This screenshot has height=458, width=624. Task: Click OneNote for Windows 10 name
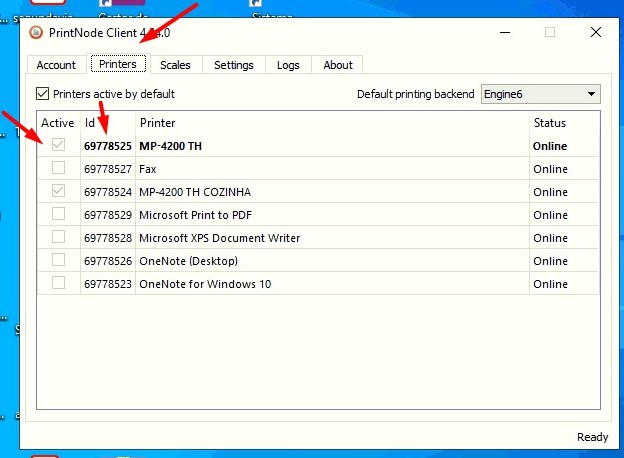[x=205, y=284]
